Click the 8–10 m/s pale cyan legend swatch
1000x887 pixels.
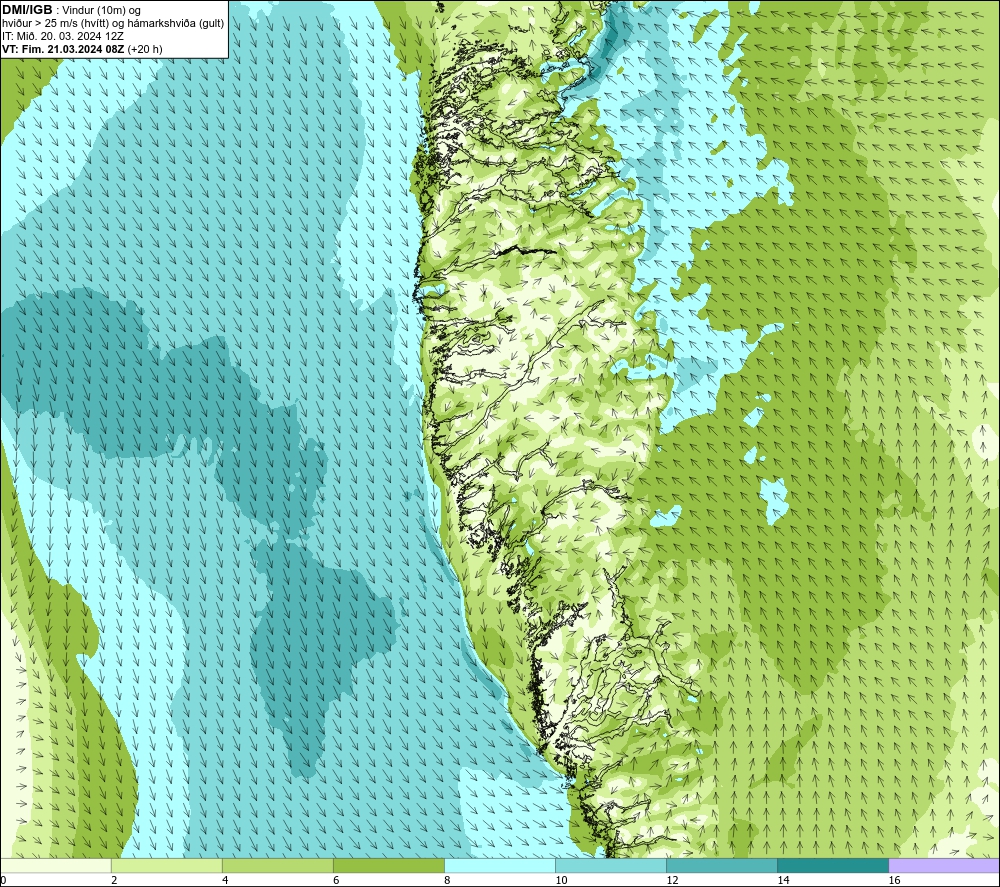(500, 866)
